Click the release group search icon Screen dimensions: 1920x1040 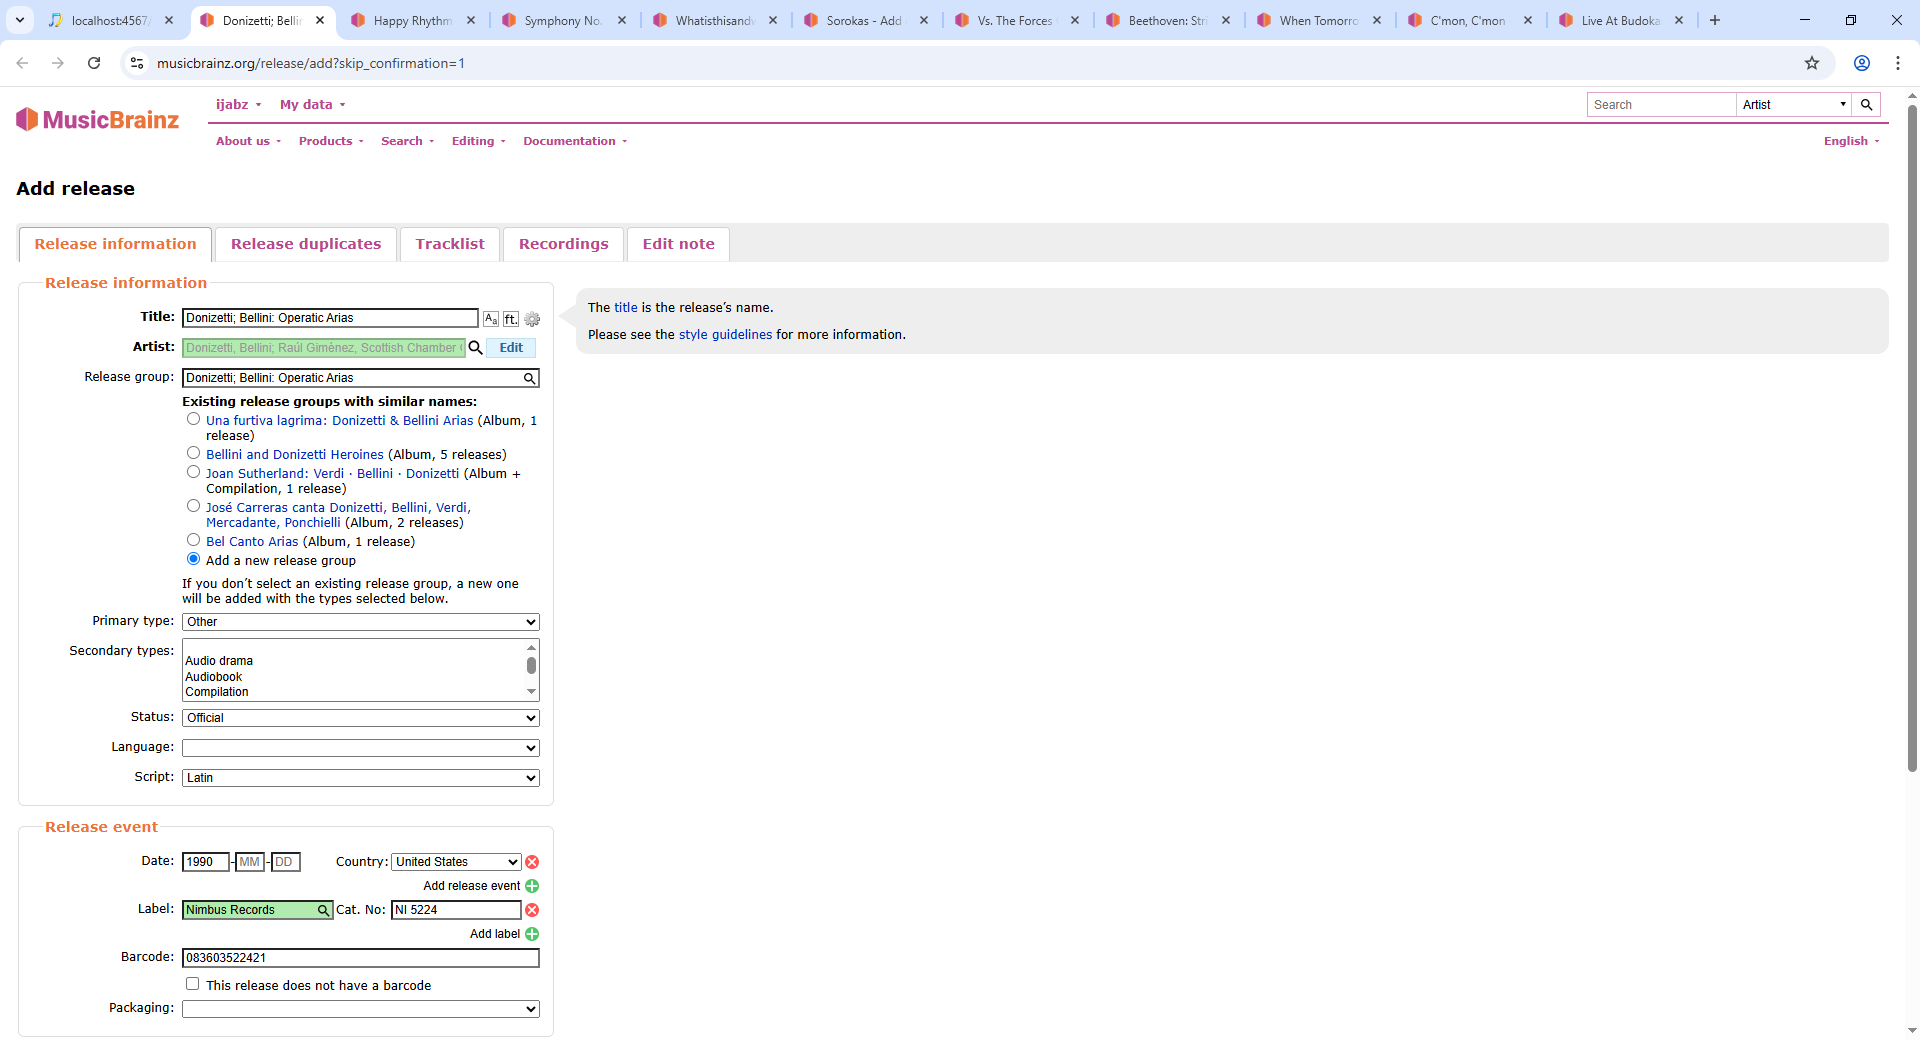529,378
